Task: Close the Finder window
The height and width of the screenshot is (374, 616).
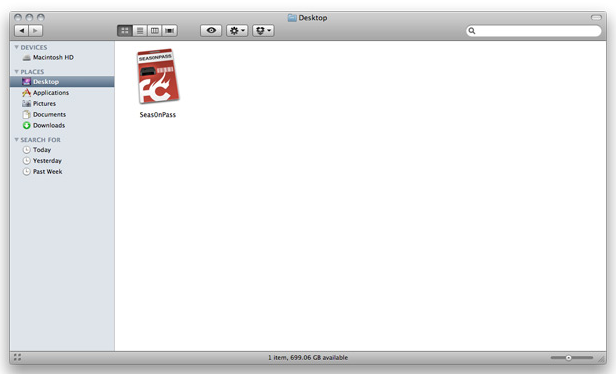Action: click(x=18, y=18)
